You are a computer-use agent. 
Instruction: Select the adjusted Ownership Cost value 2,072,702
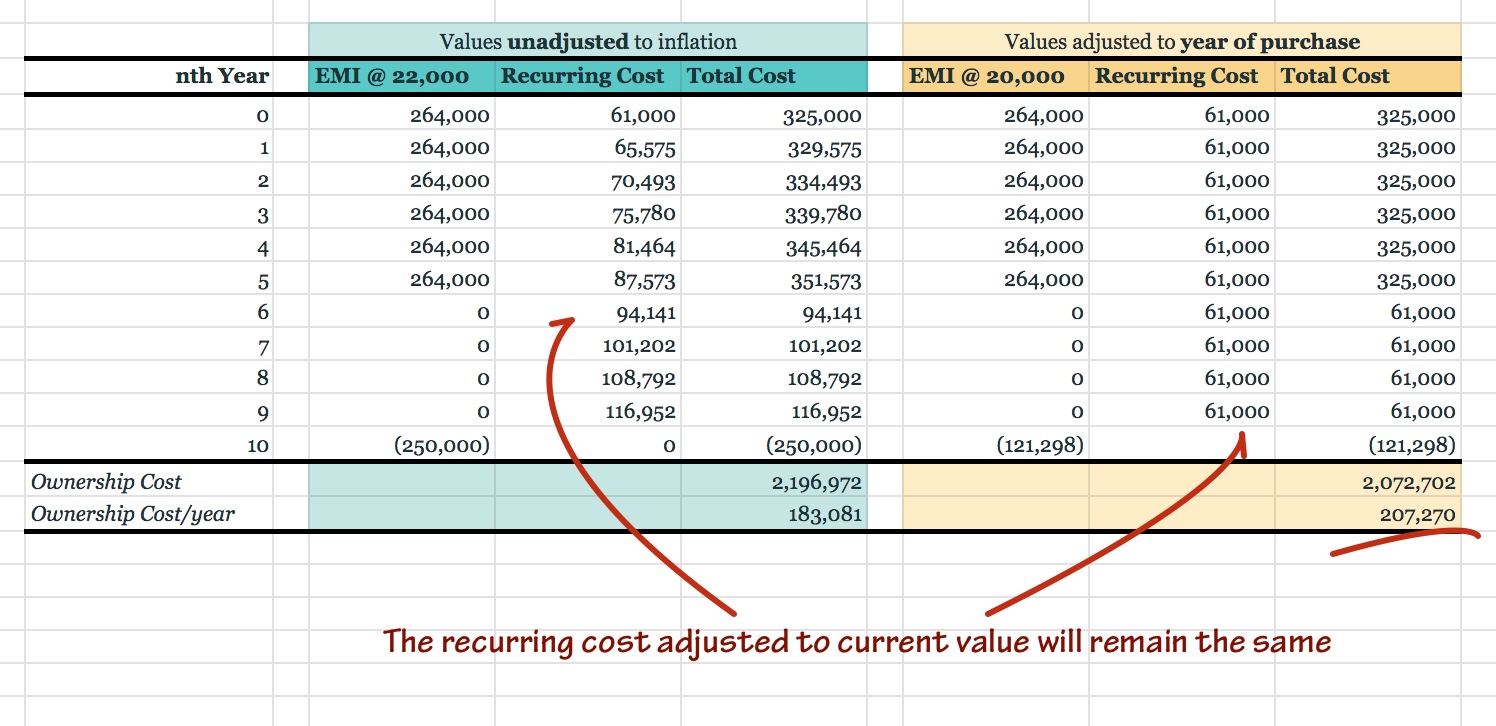(x=1413, y=482)
